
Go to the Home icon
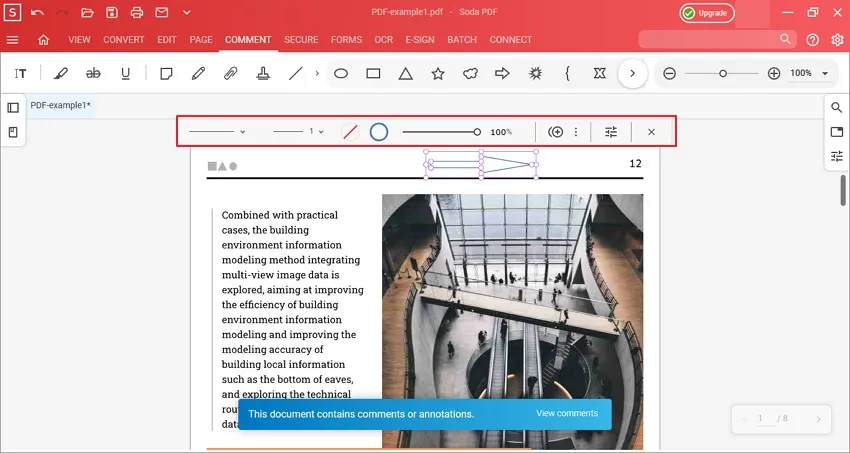tap(43, 40)
